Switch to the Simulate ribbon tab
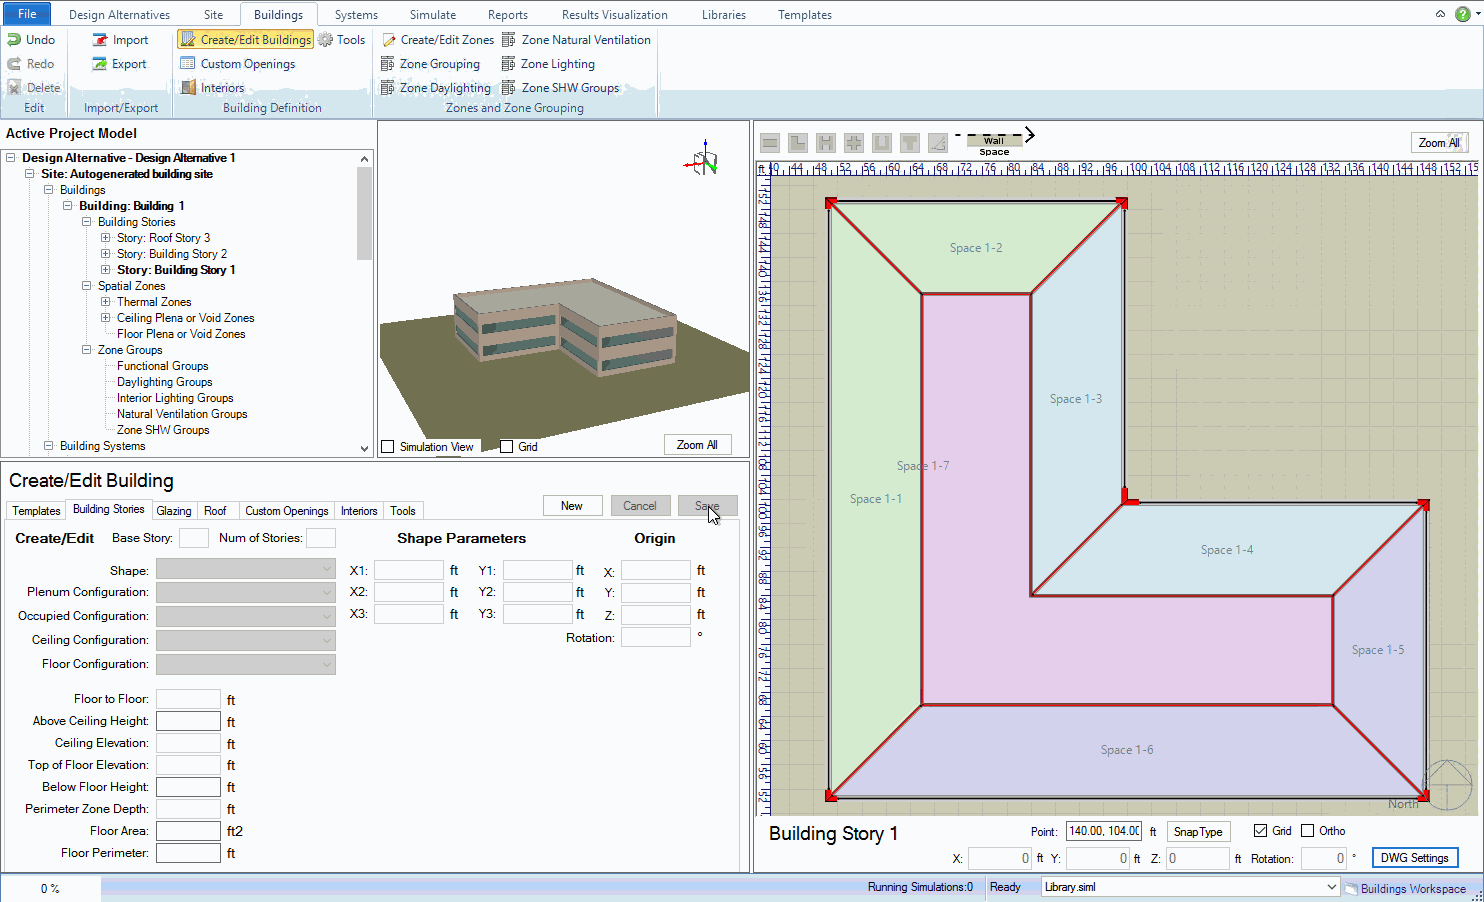1484x902 pixels. [432, 15]
